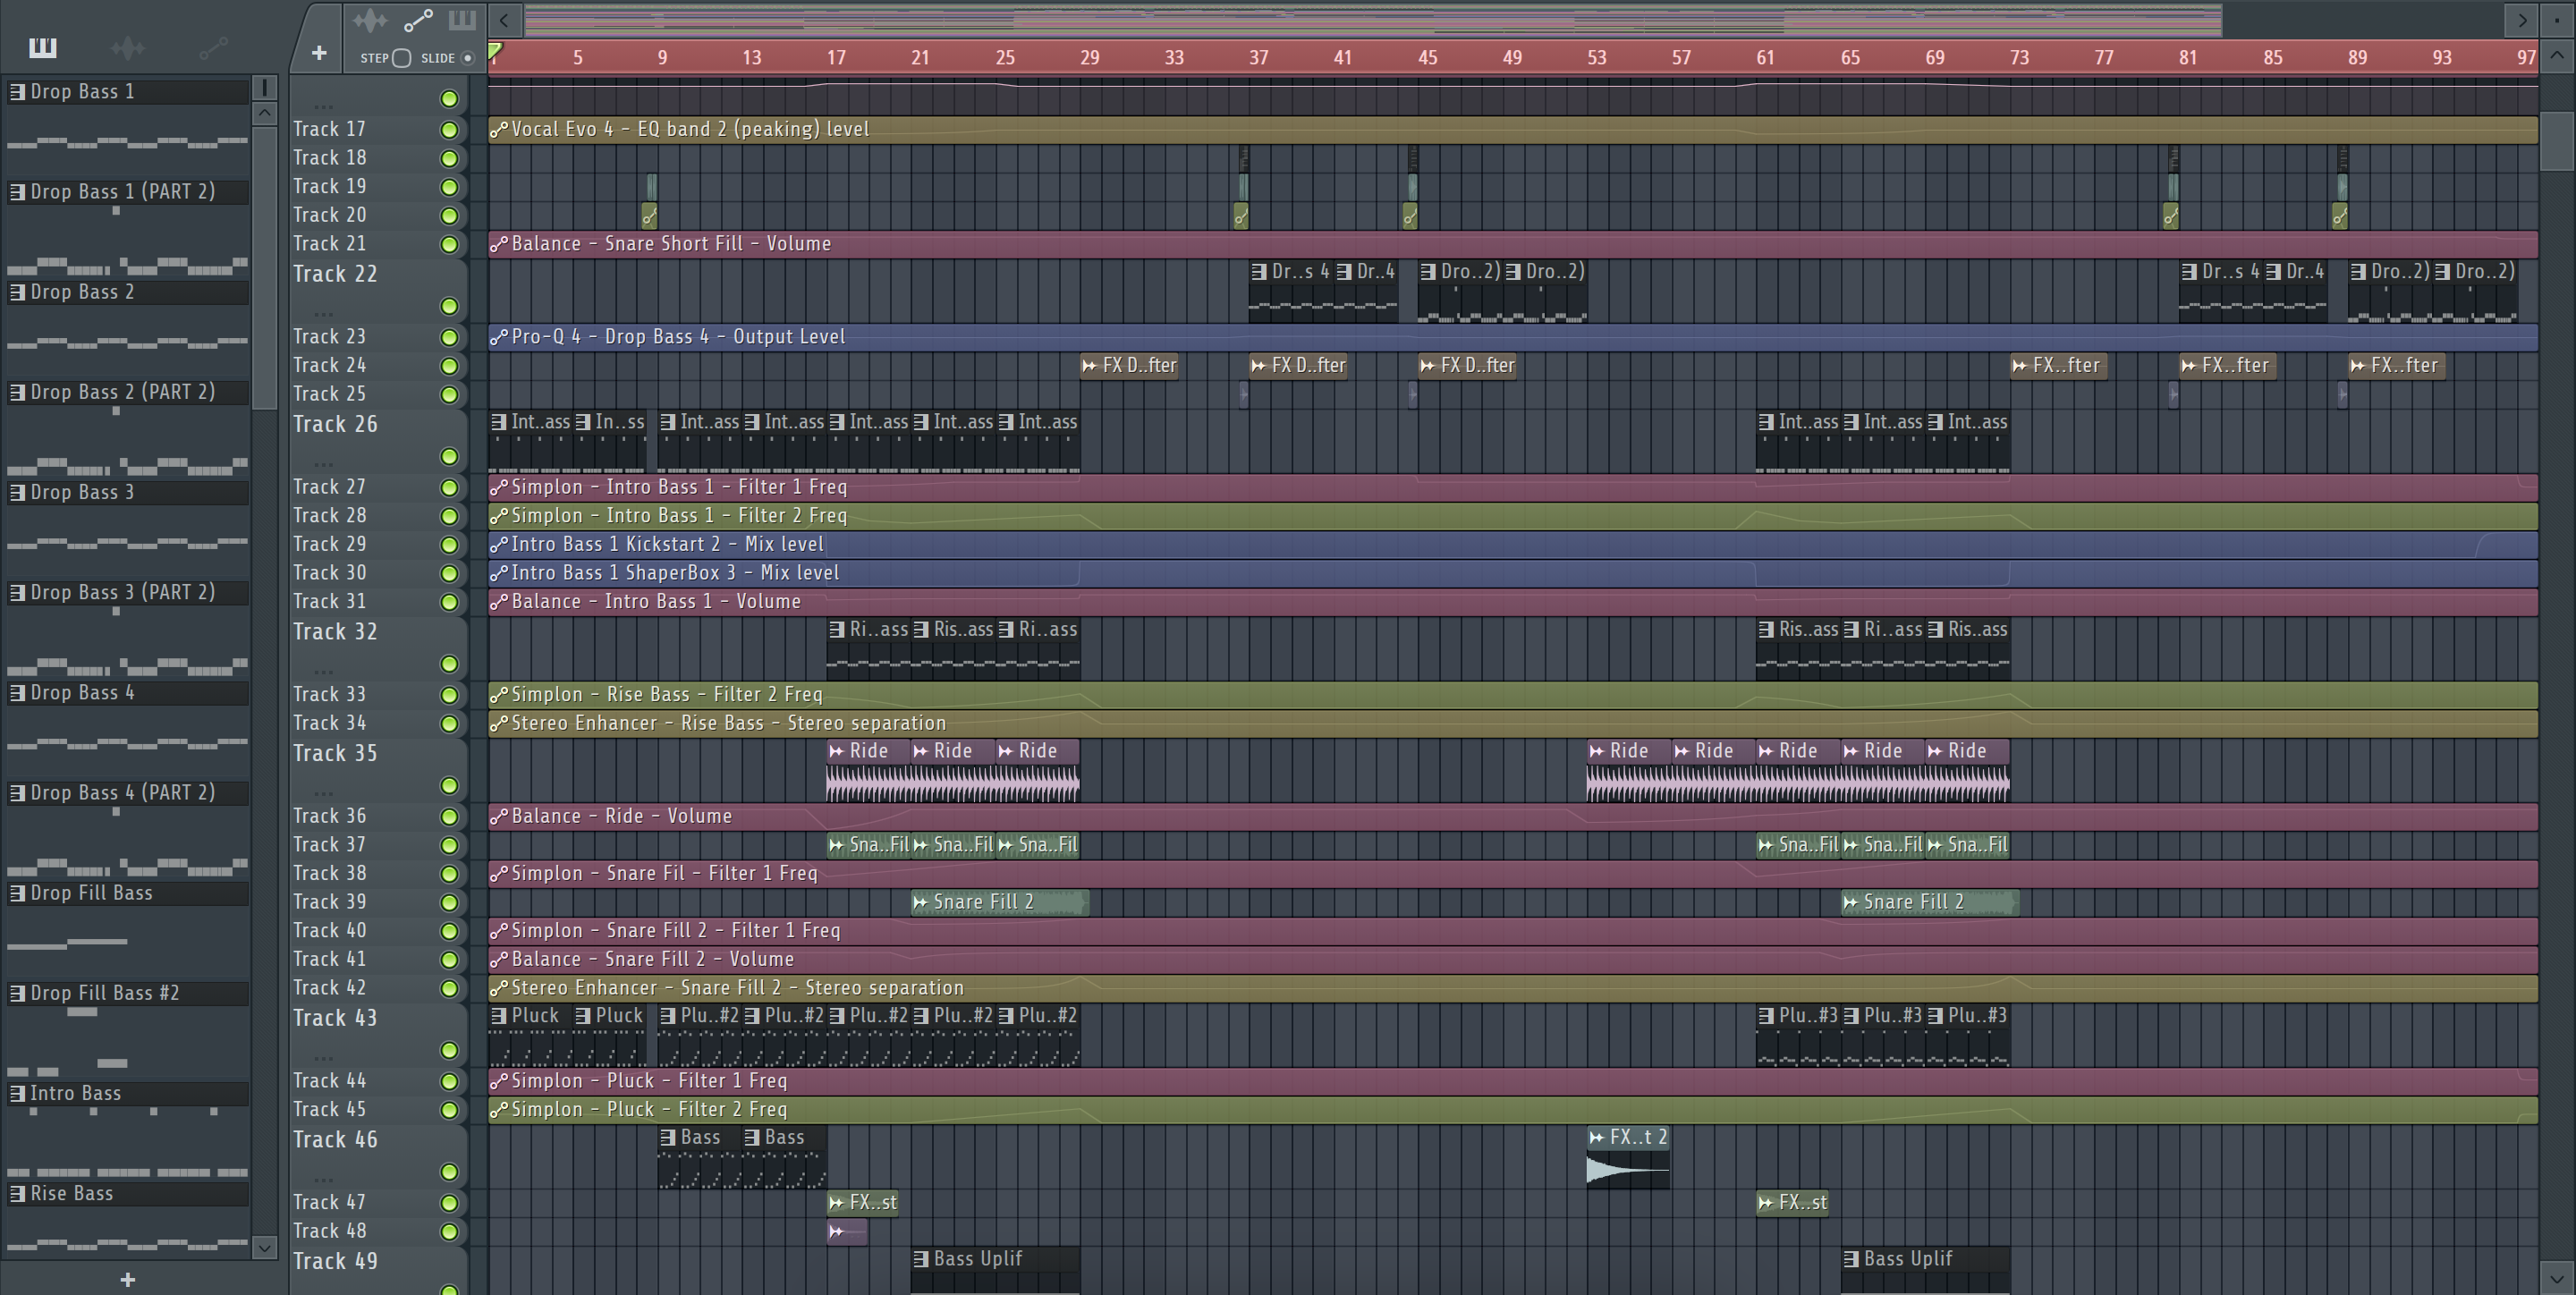This screenshot has width=2576, height=1295.
Task: Mute Track 35 using its green LED
Action: [x=449, y=786]
